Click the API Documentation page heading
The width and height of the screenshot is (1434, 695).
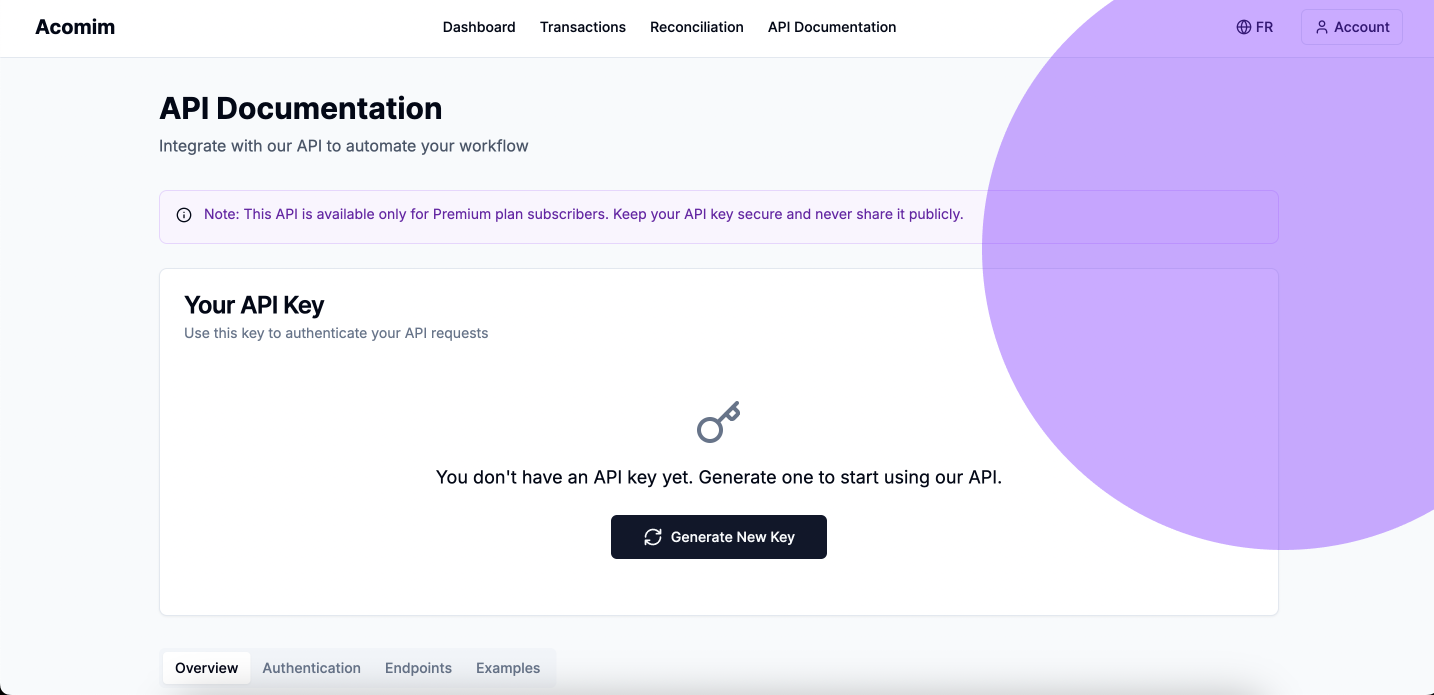coord(301,108)
